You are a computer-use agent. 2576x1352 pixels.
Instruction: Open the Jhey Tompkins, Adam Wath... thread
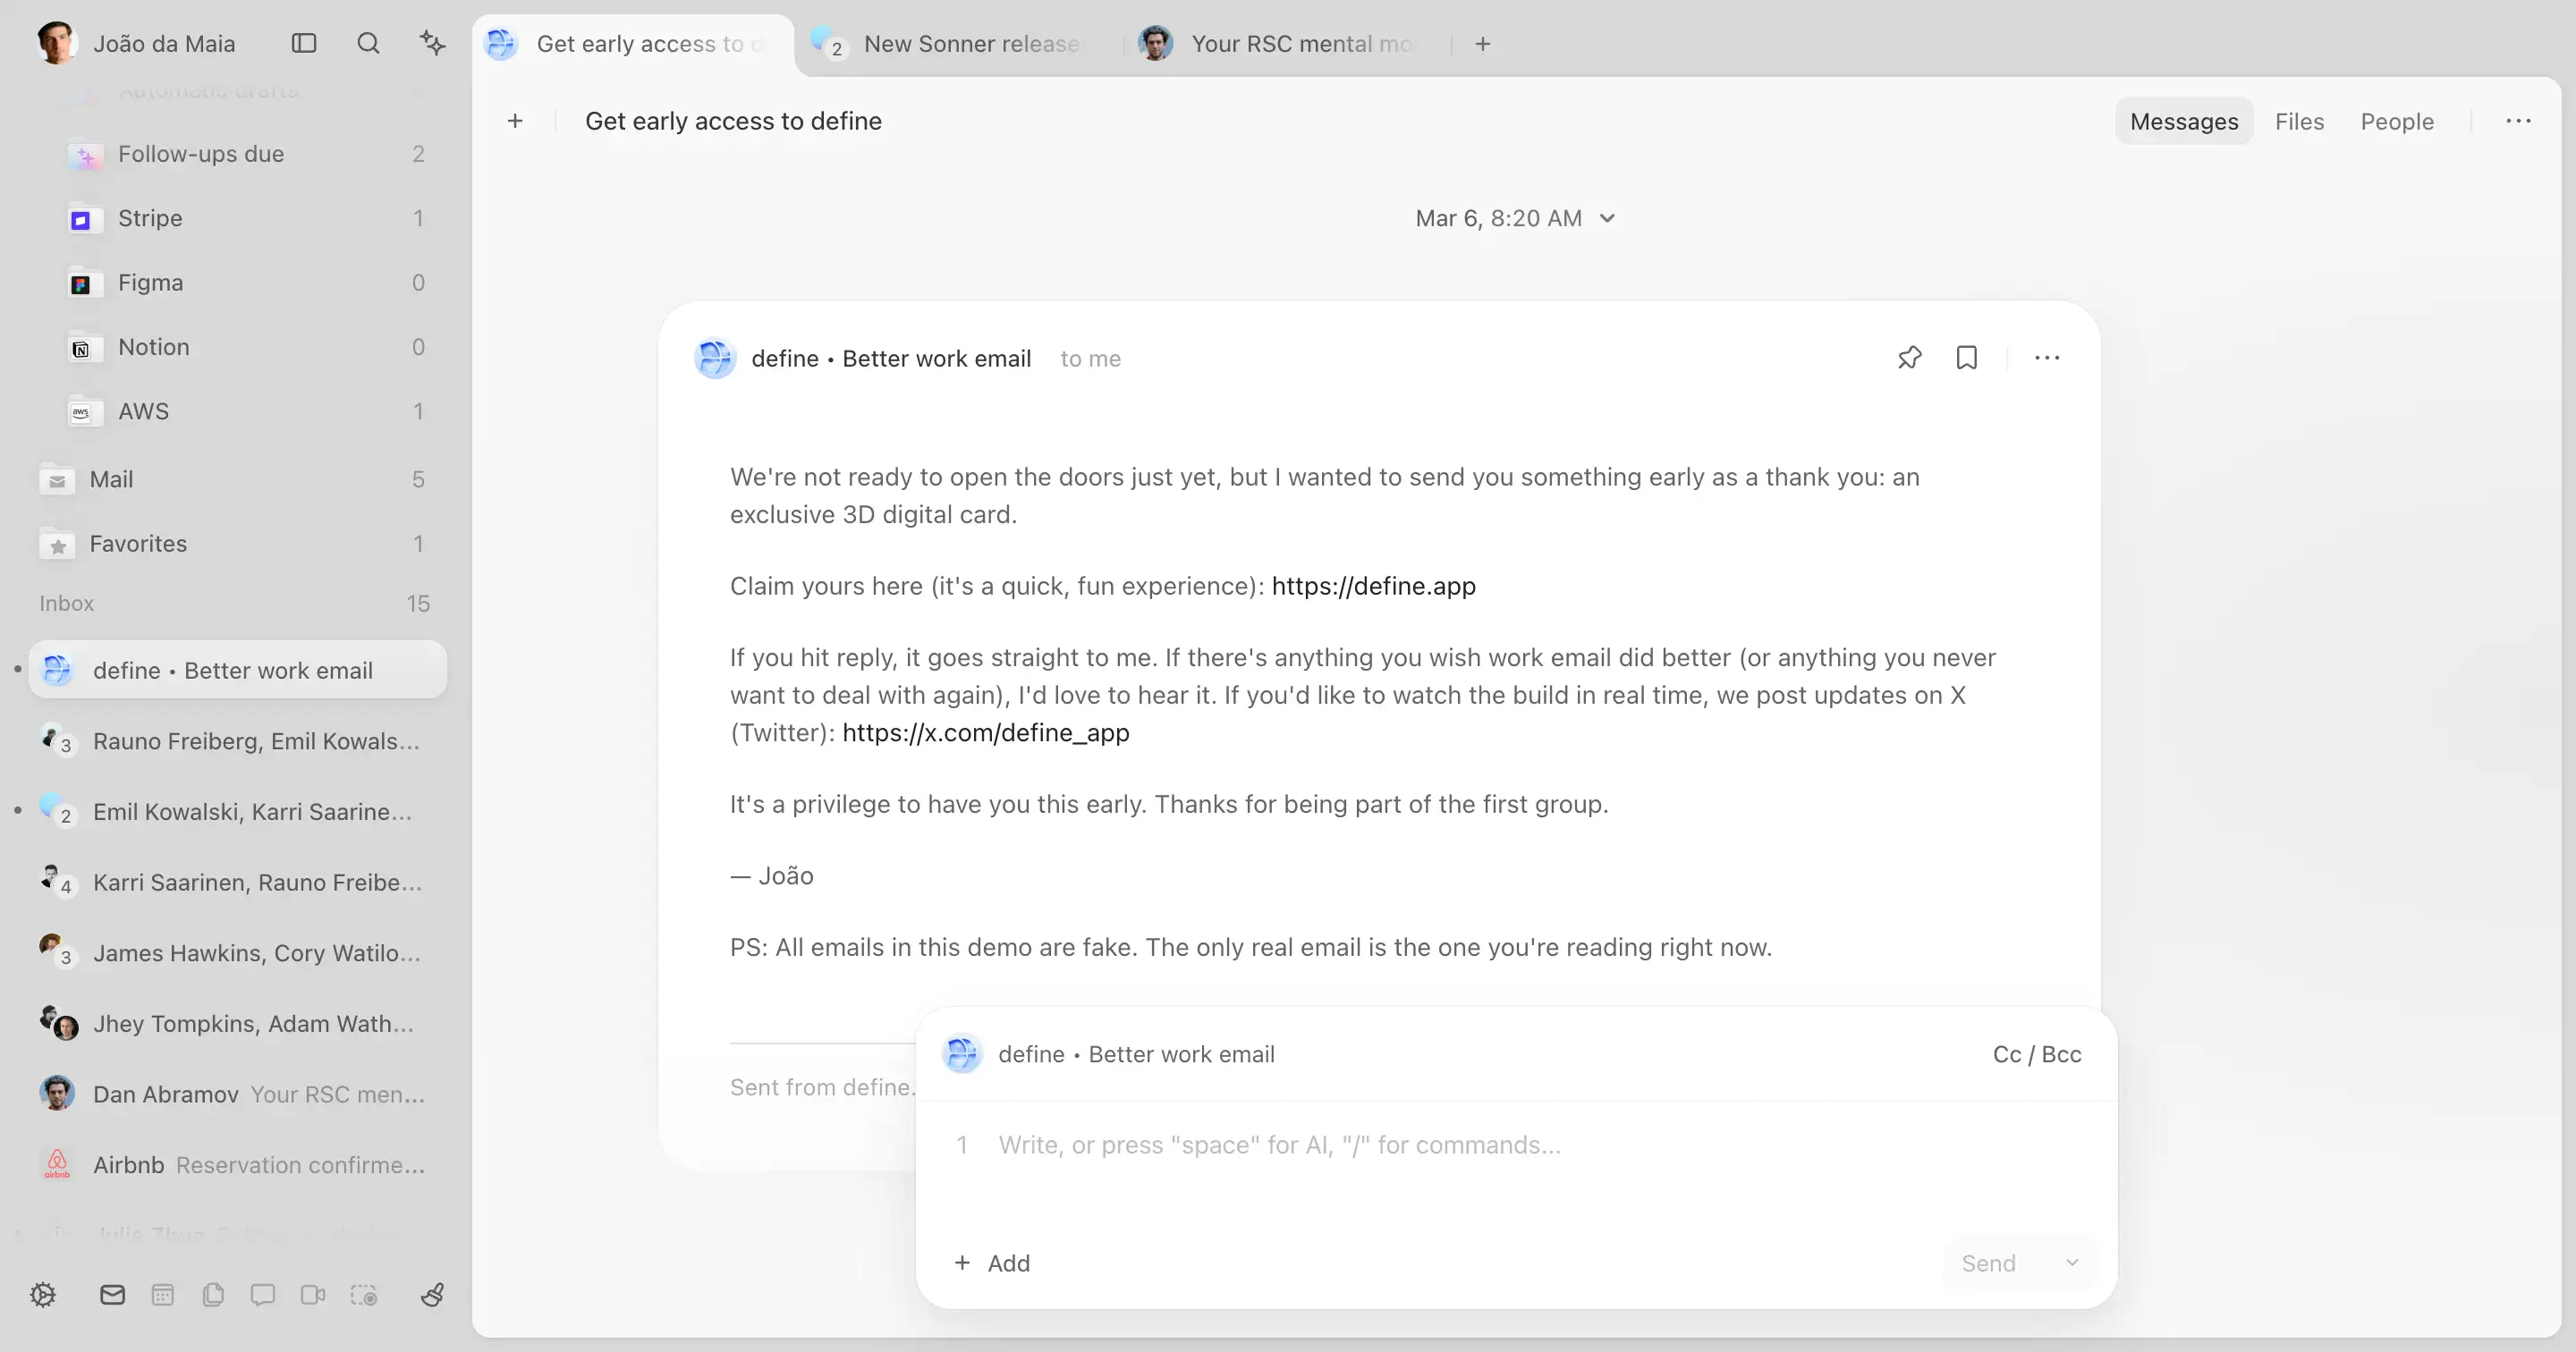click(238, 1024)
